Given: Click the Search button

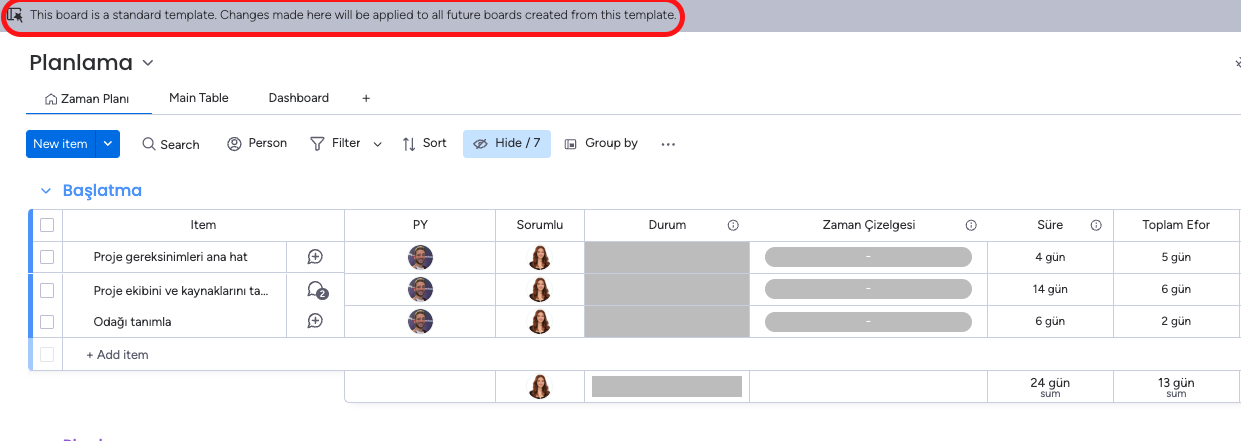Looking at the screenshot, I should [x=170, y=144].
